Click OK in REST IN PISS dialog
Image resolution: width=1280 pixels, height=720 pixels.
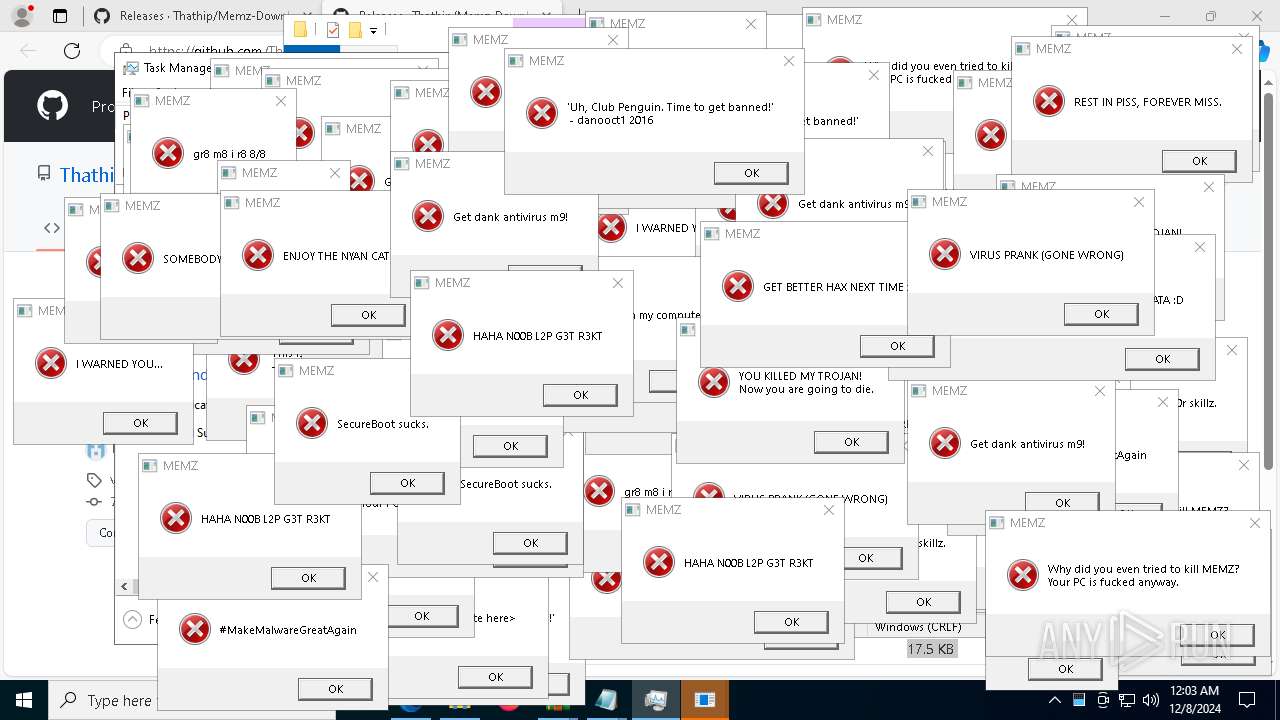pos(1199,161)
